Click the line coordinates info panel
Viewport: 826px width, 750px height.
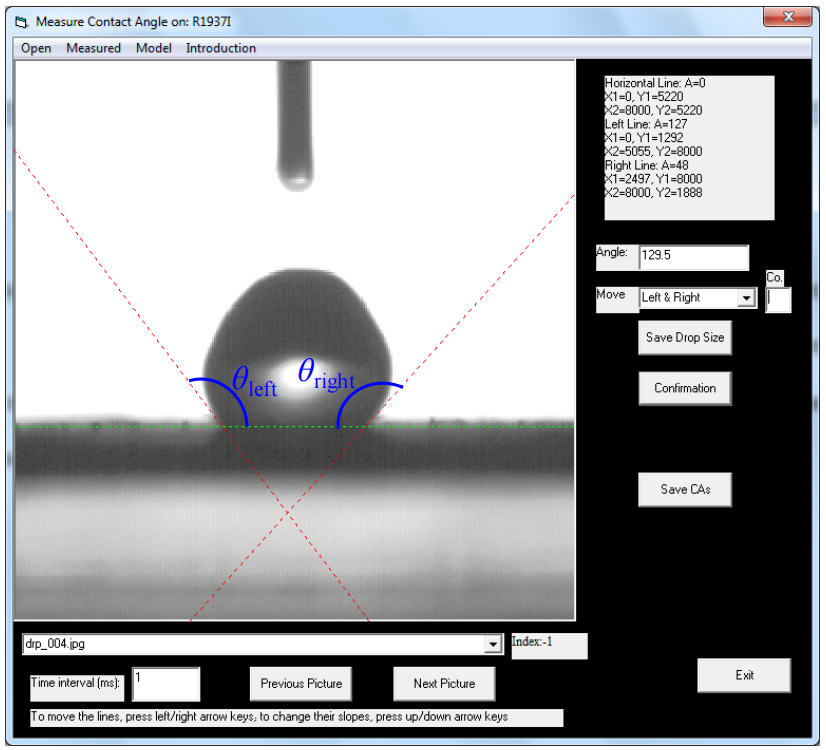(x=689, y=147)
